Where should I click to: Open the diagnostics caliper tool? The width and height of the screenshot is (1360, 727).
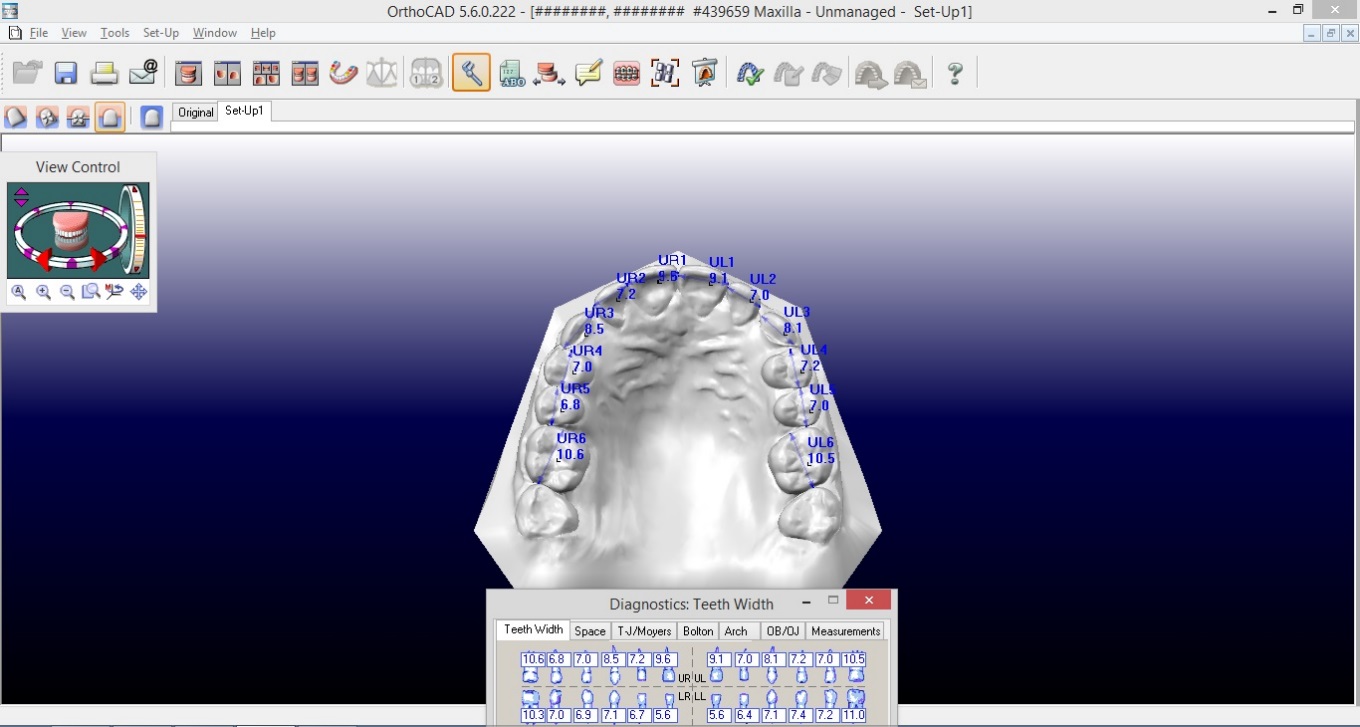(x=471, y=73)
